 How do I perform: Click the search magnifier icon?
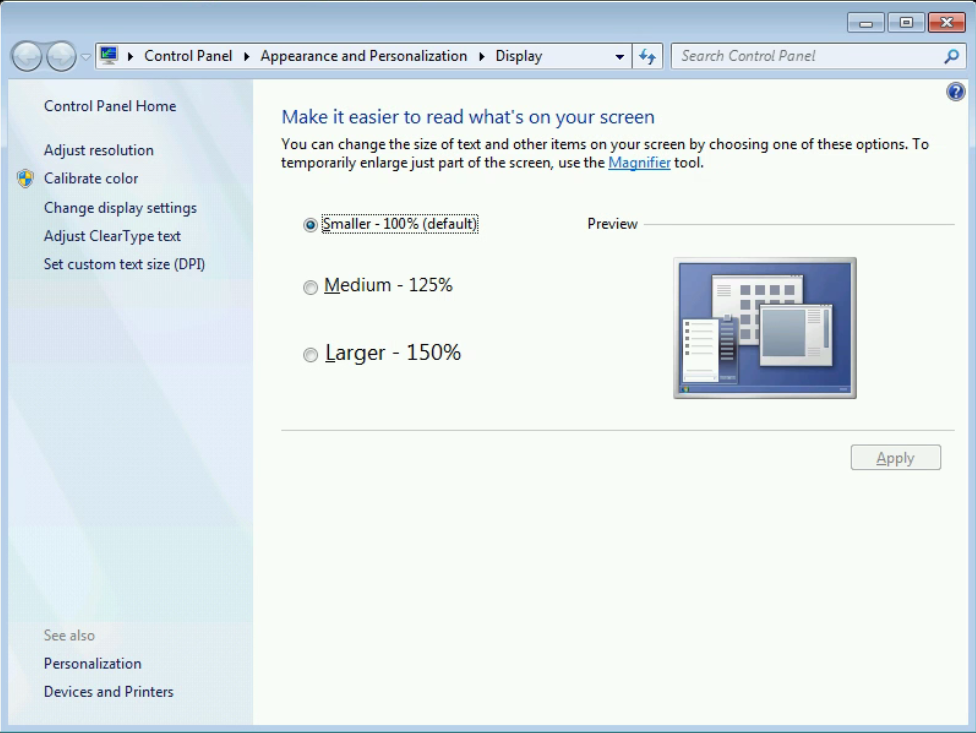(x=951, y=57)
